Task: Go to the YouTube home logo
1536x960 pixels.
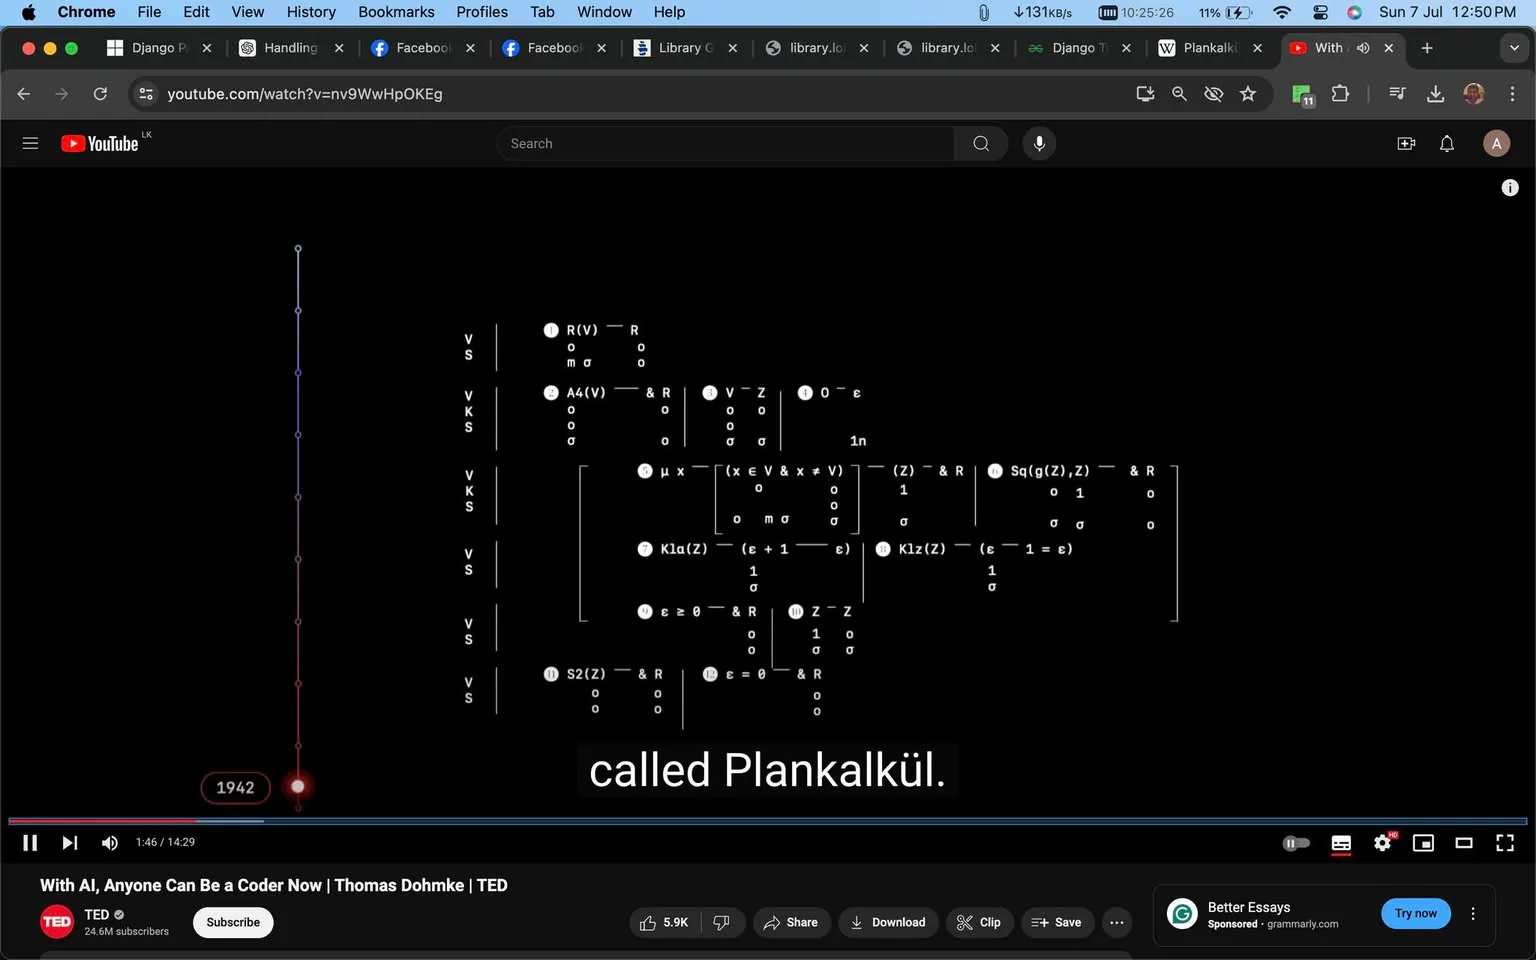Action: click(x=100, y=143)
